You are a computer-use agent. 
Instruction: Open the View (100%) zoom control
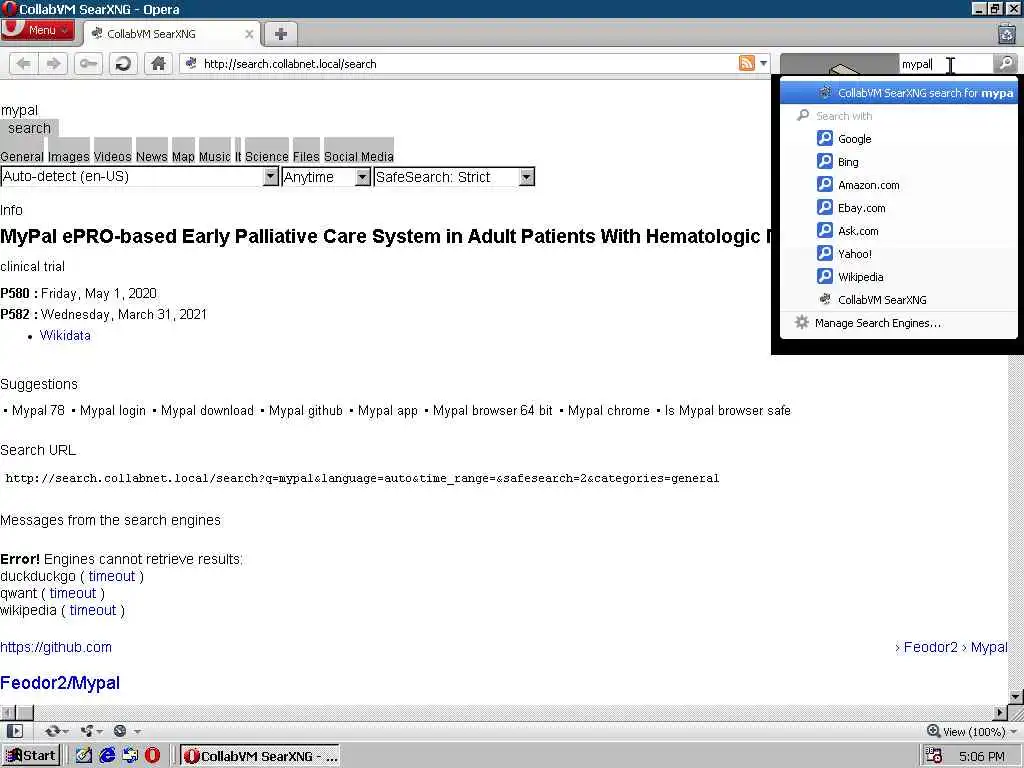[972, 731]
